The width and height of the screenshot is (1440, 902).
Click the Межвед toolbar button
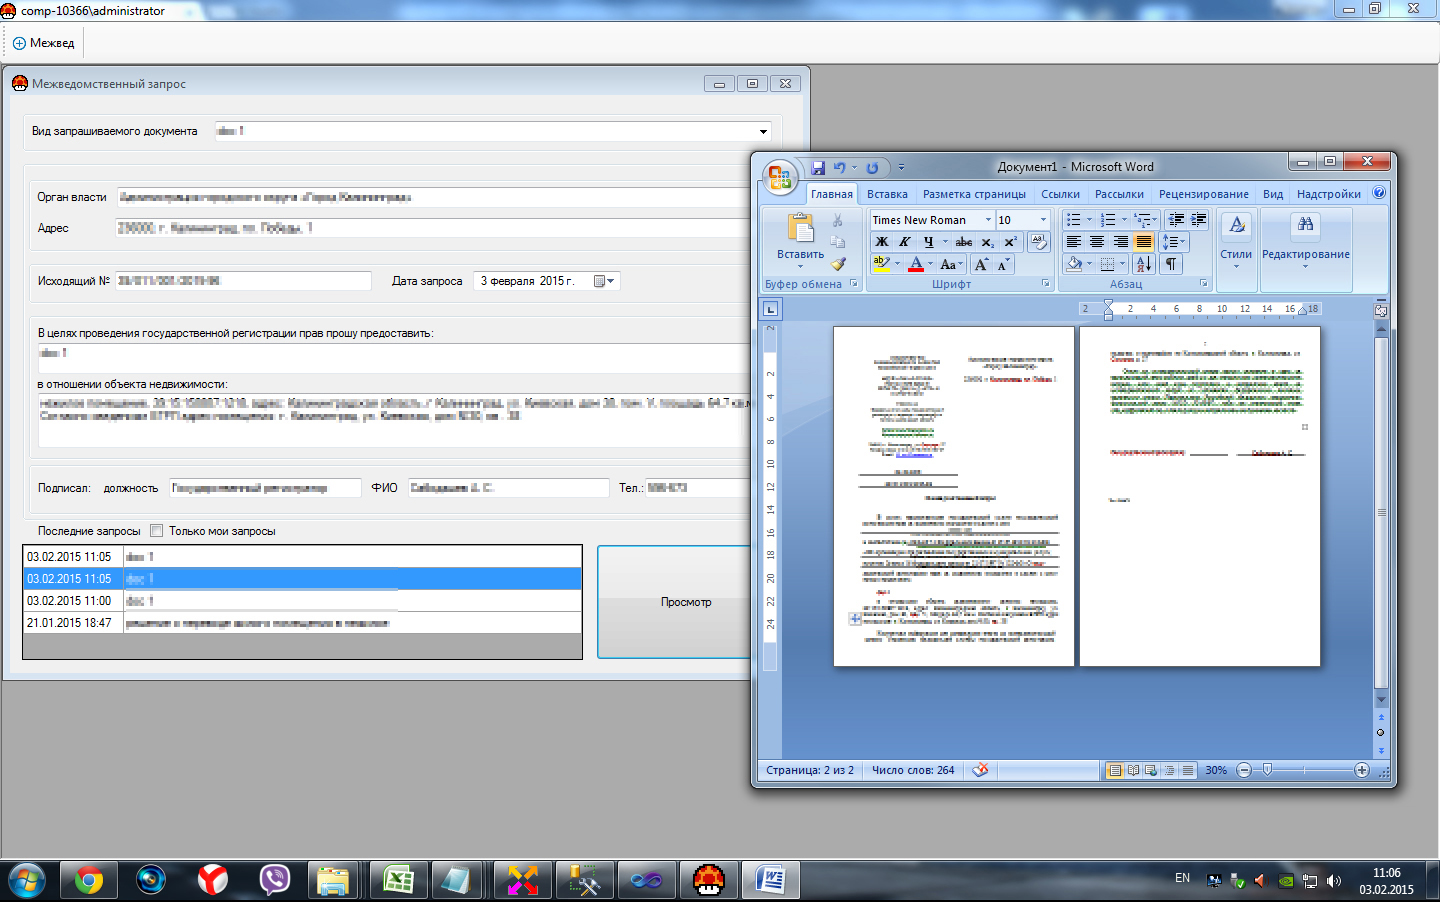coord(44,43)
